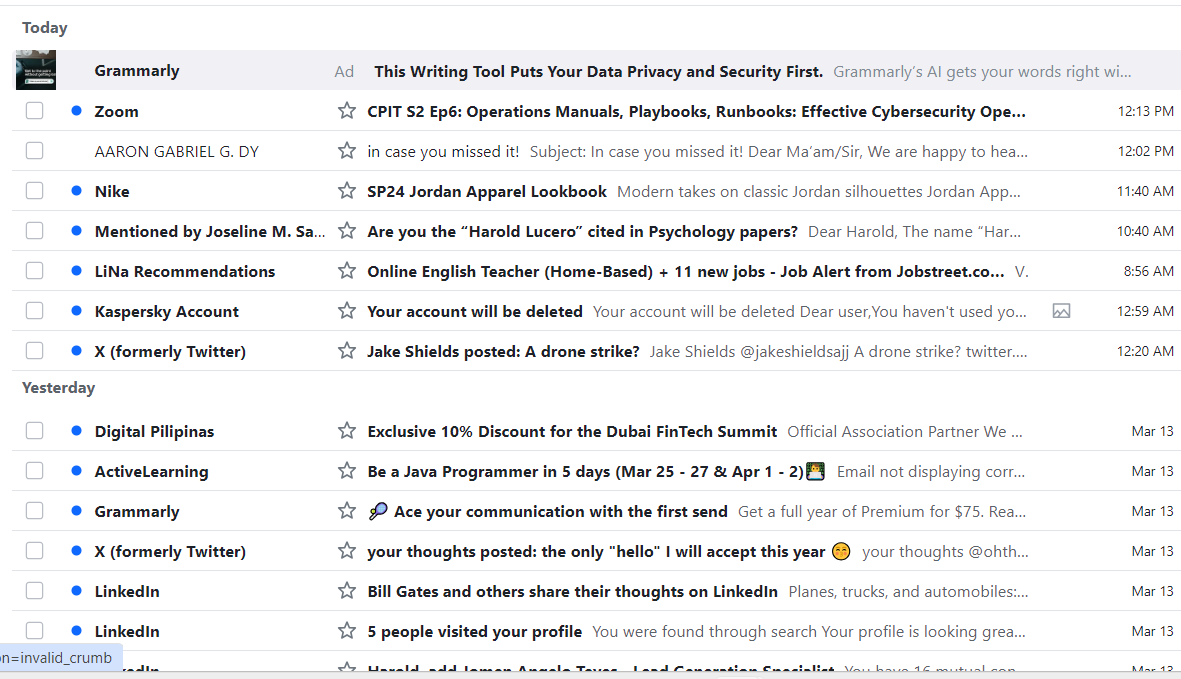Viewport: 1181px width, 679px height.
Task: Star the Zoom CPIT S2 Ep6 email
Action: click(347, 111)
